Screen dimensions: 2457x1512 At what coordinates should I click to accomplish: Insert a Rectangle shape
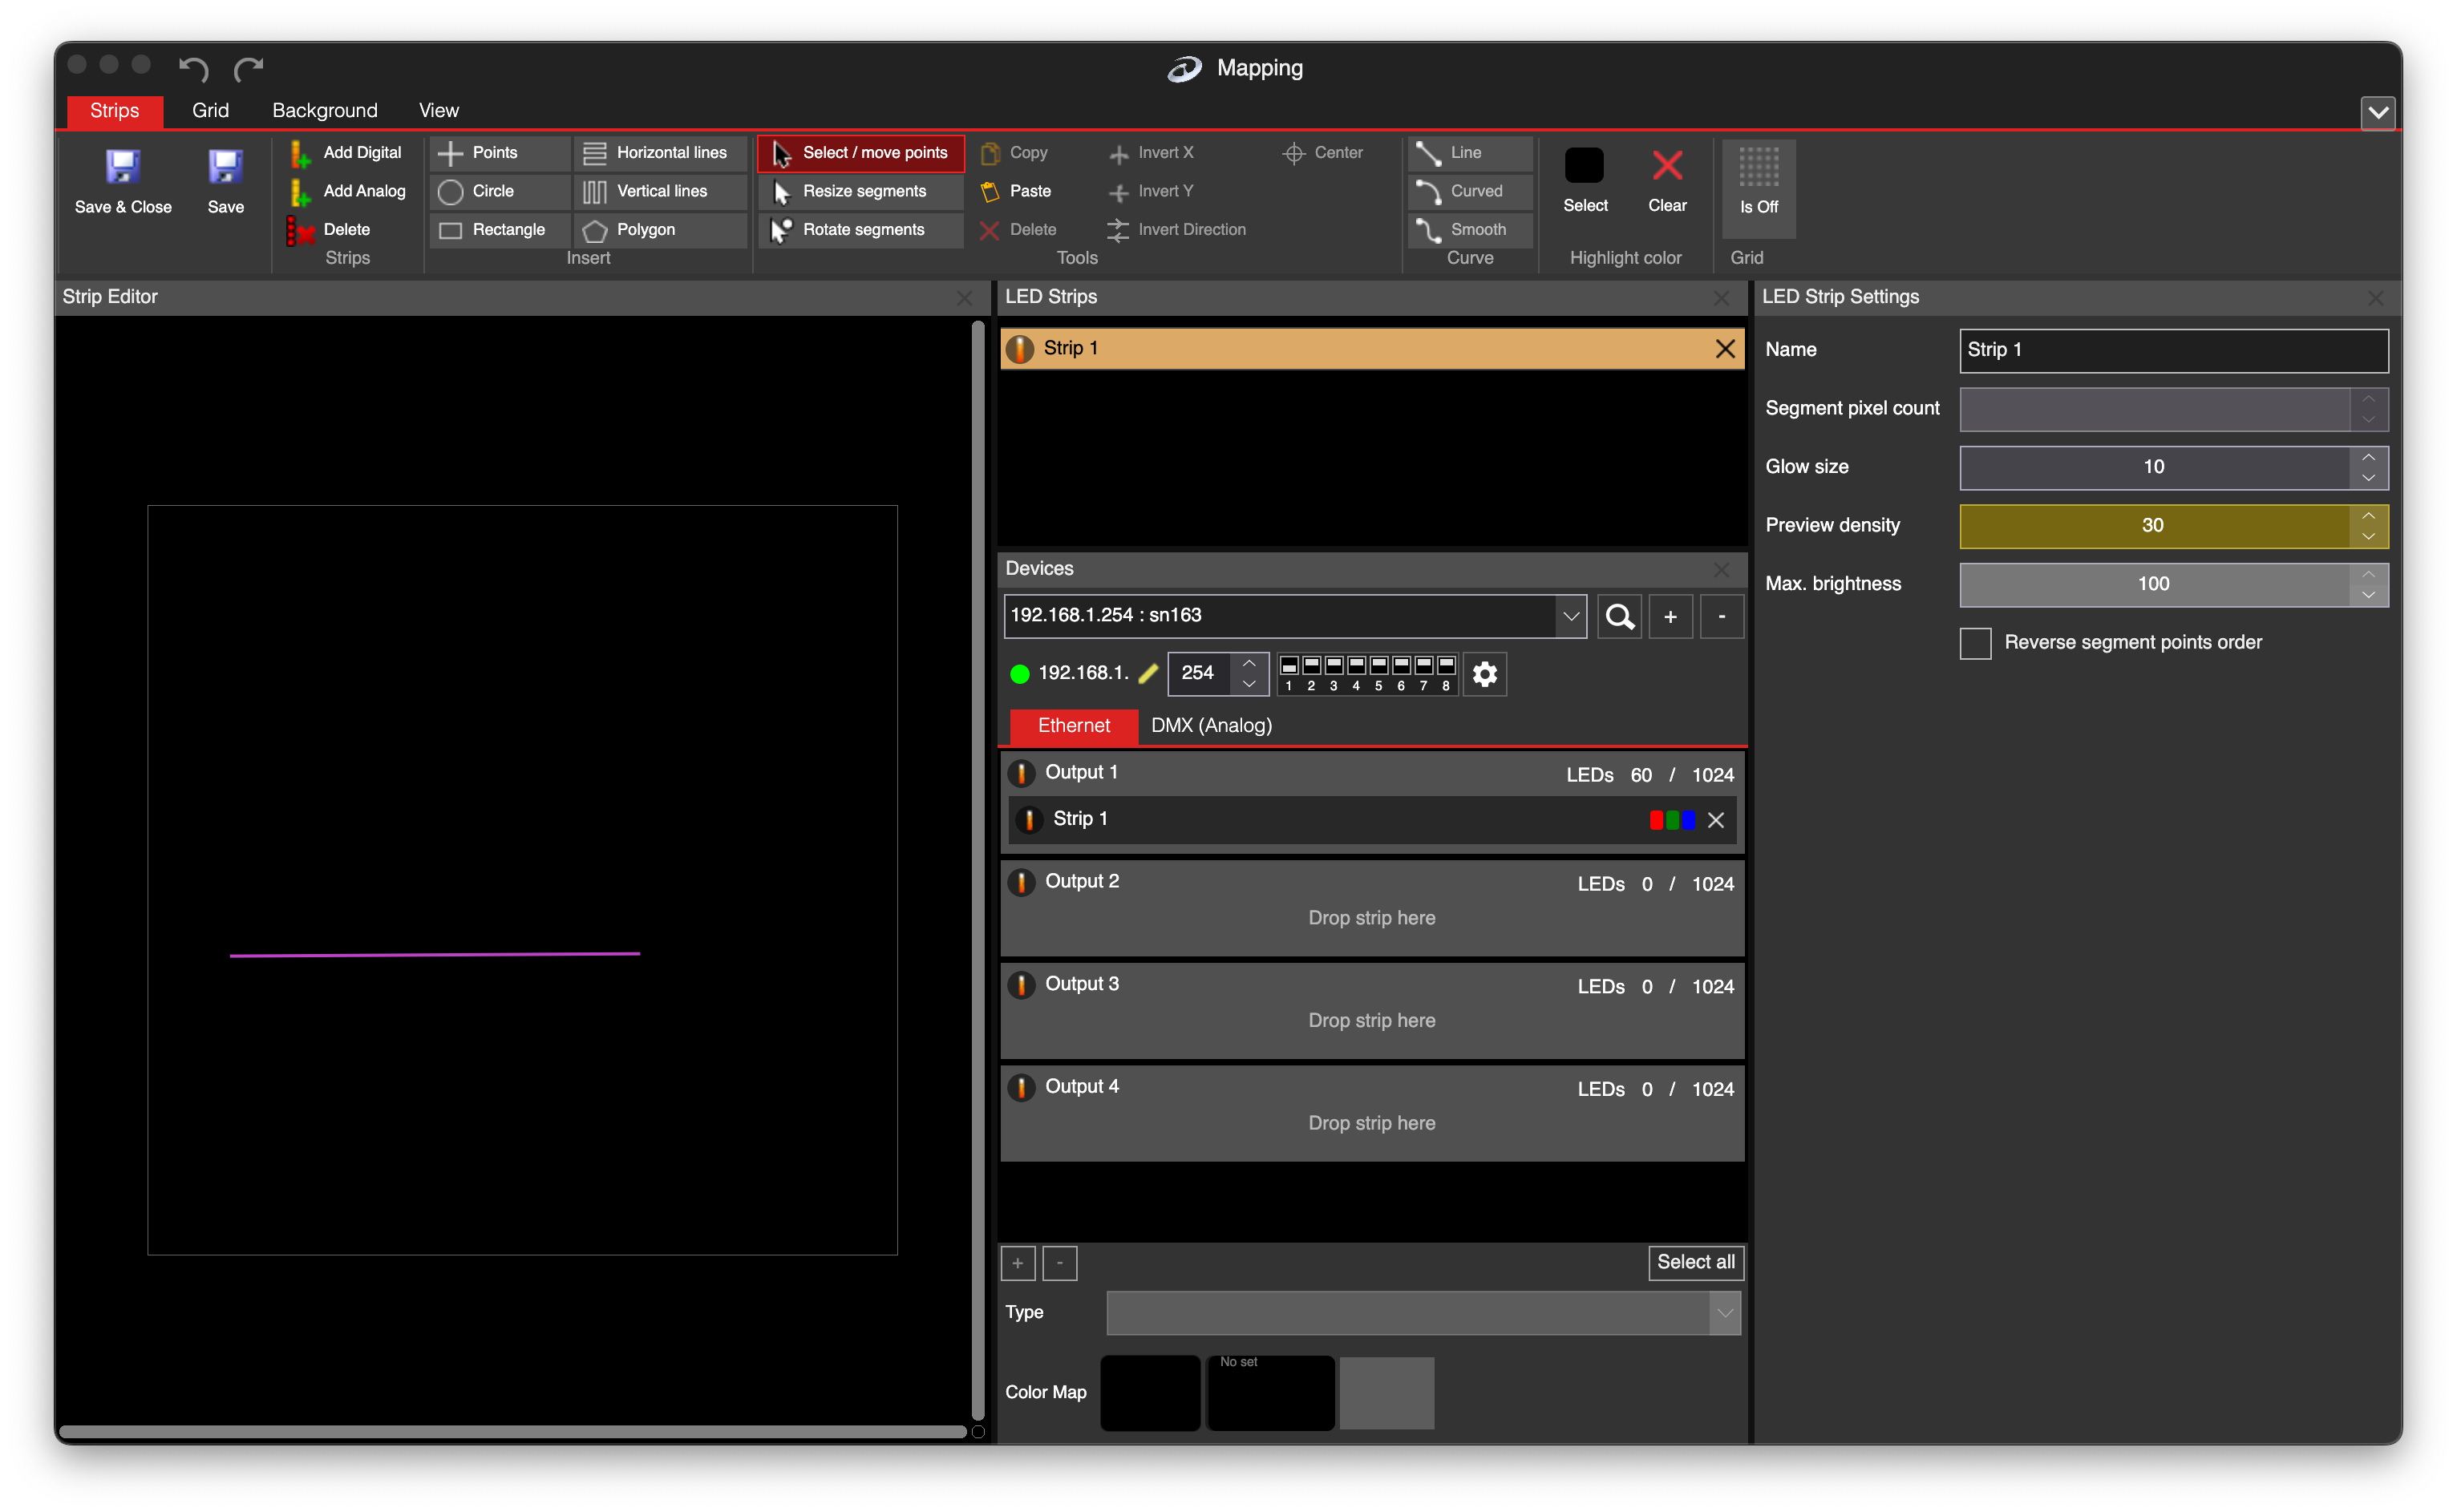[x=500, y=230]
